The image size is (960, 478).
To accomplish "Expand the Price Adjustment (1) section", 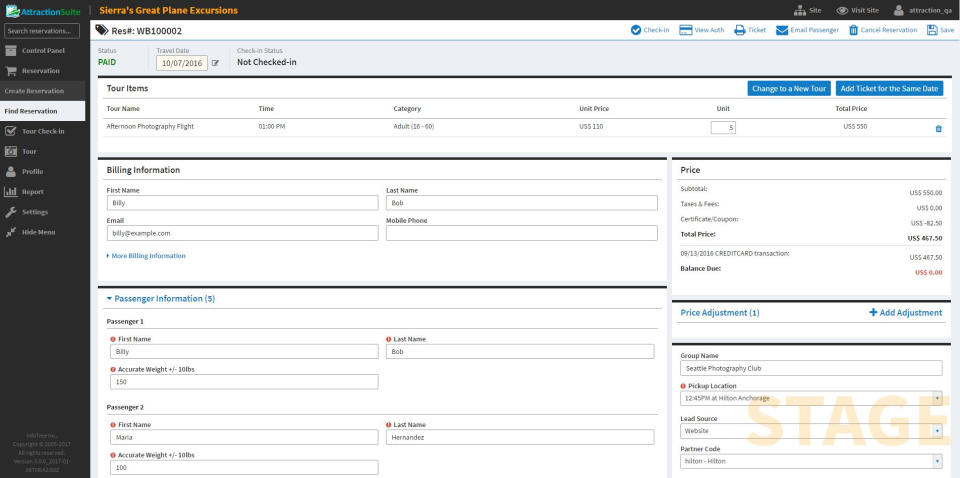I will 719,313.
